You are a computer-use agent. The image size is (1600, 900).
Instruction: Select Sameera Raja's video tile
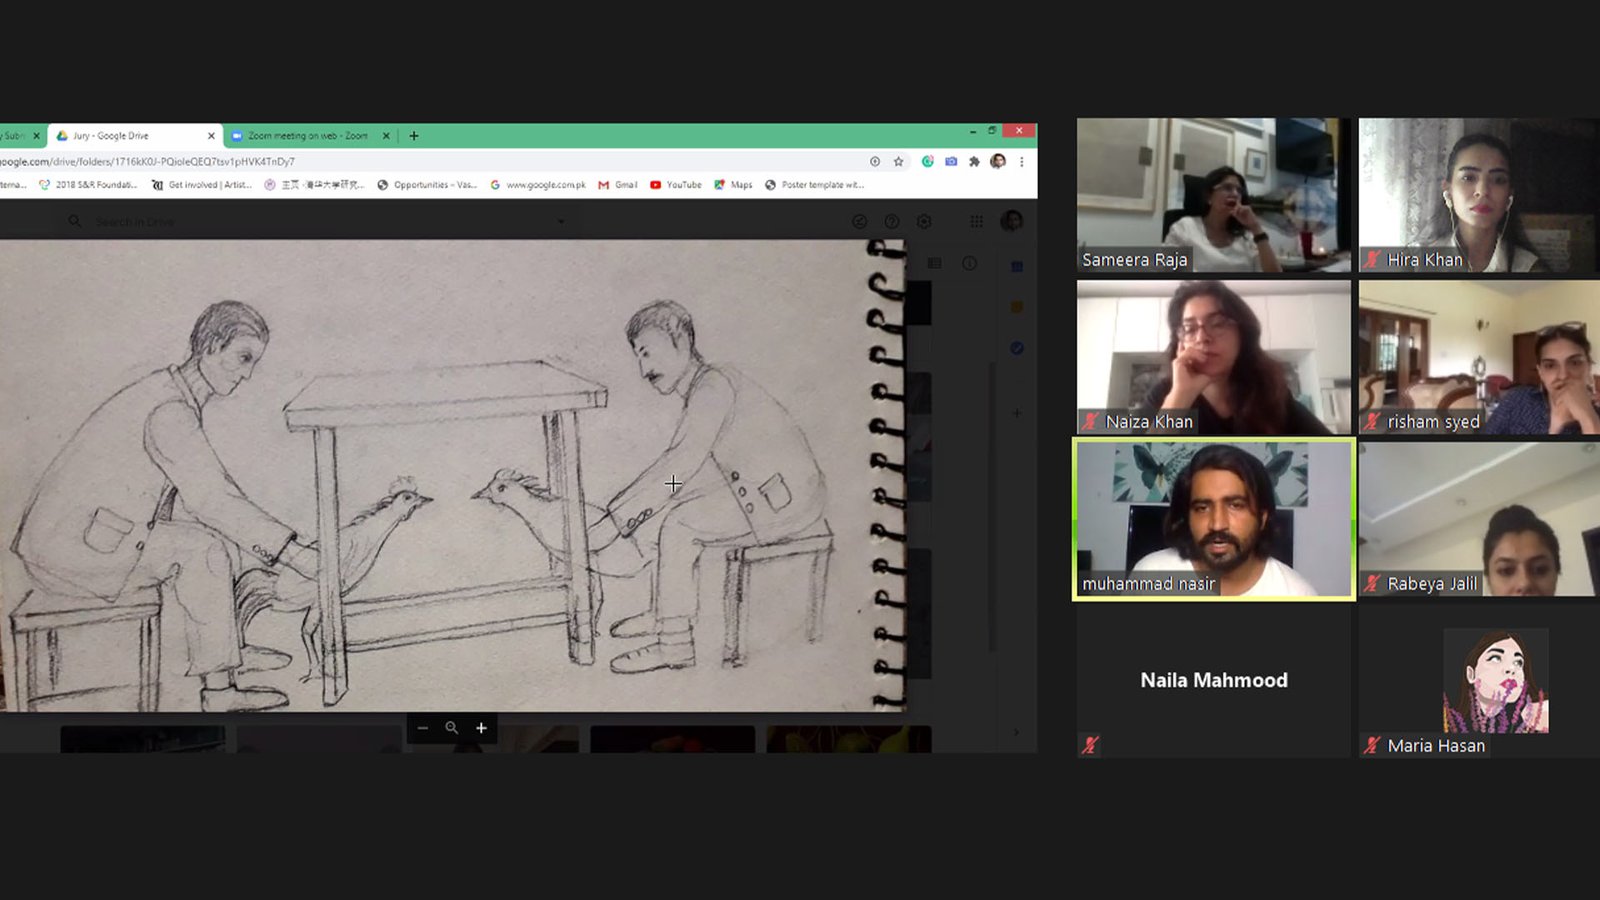[1213, 195]
